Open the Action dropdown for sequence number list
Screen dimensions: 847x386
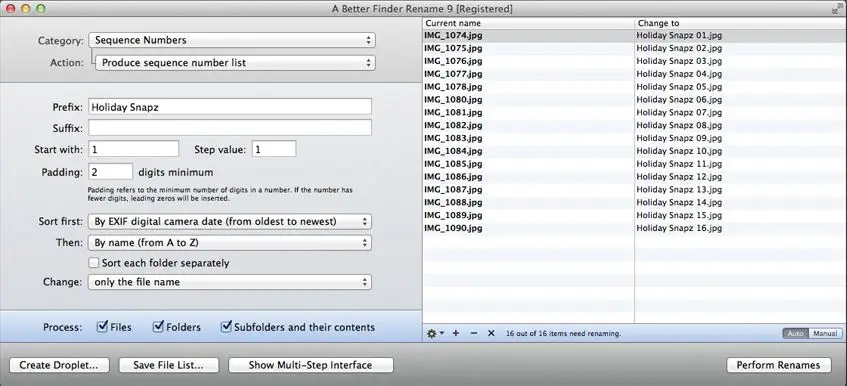[x=235, y=63]
